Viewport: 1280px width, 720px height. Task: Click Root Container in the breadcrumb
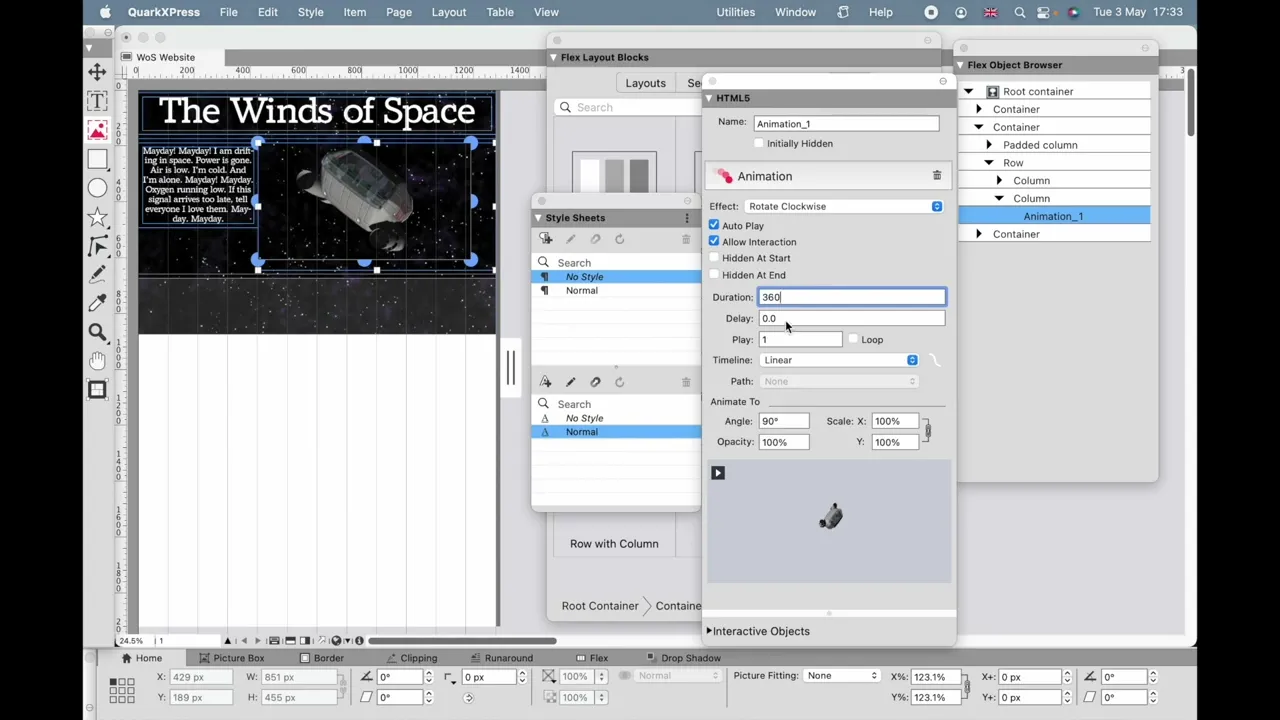coord(600,606)
